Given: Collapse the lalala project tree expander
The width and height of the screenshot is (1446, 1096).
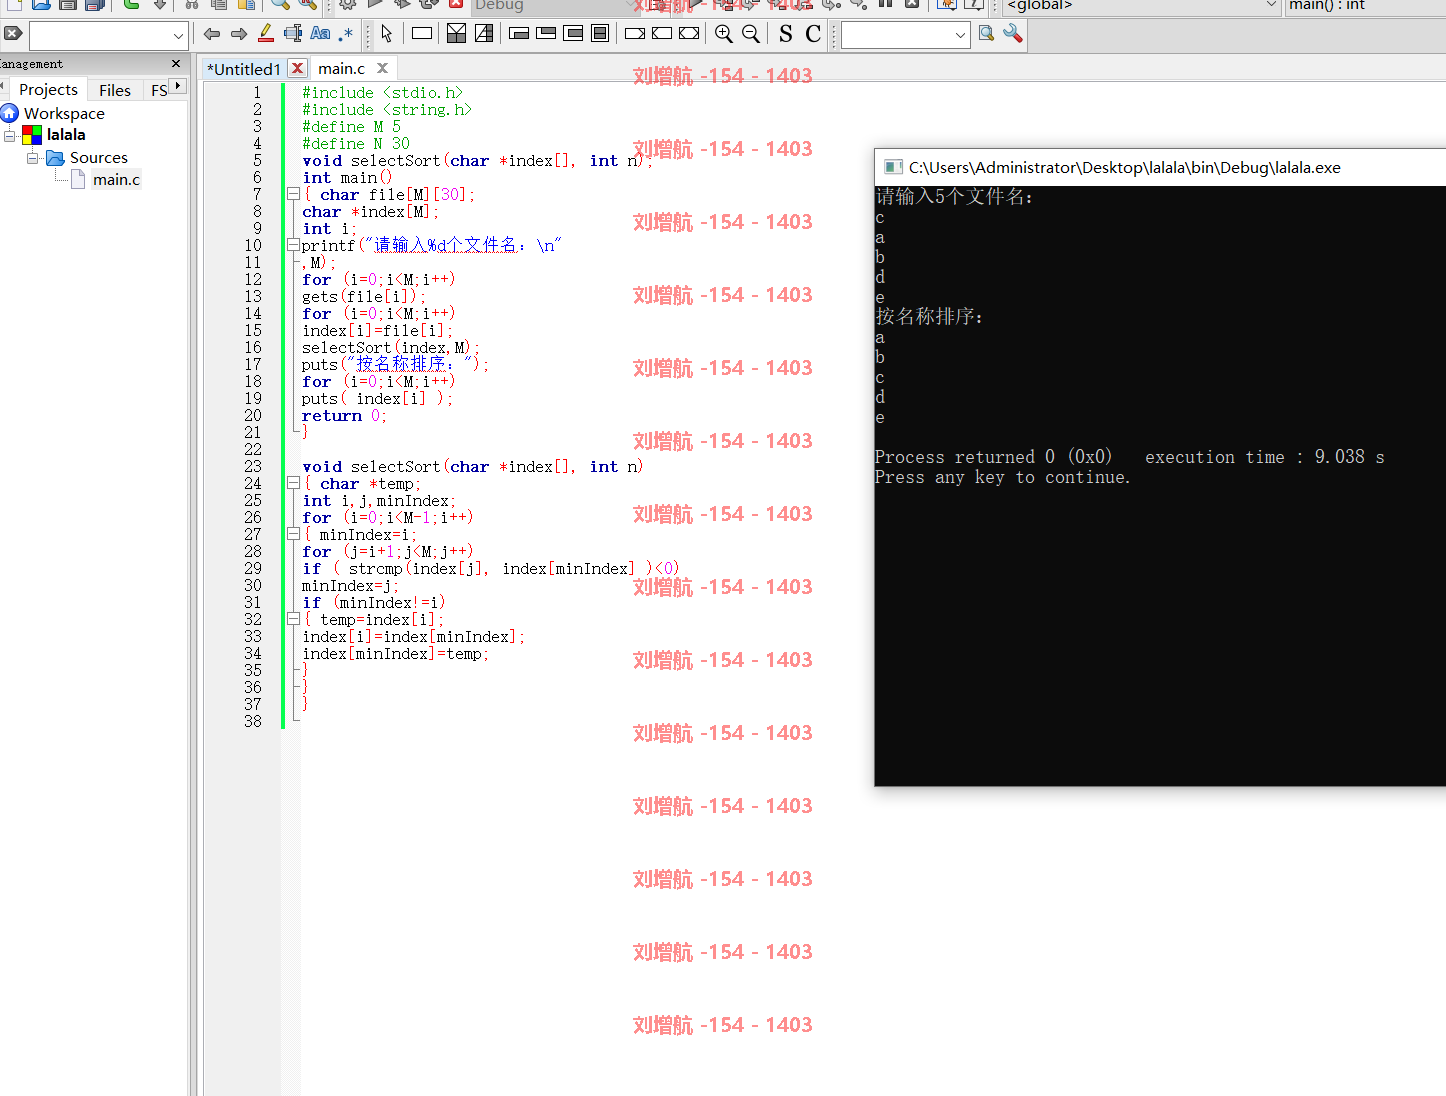Looking at the screenshot, I should tap(10, 135).
